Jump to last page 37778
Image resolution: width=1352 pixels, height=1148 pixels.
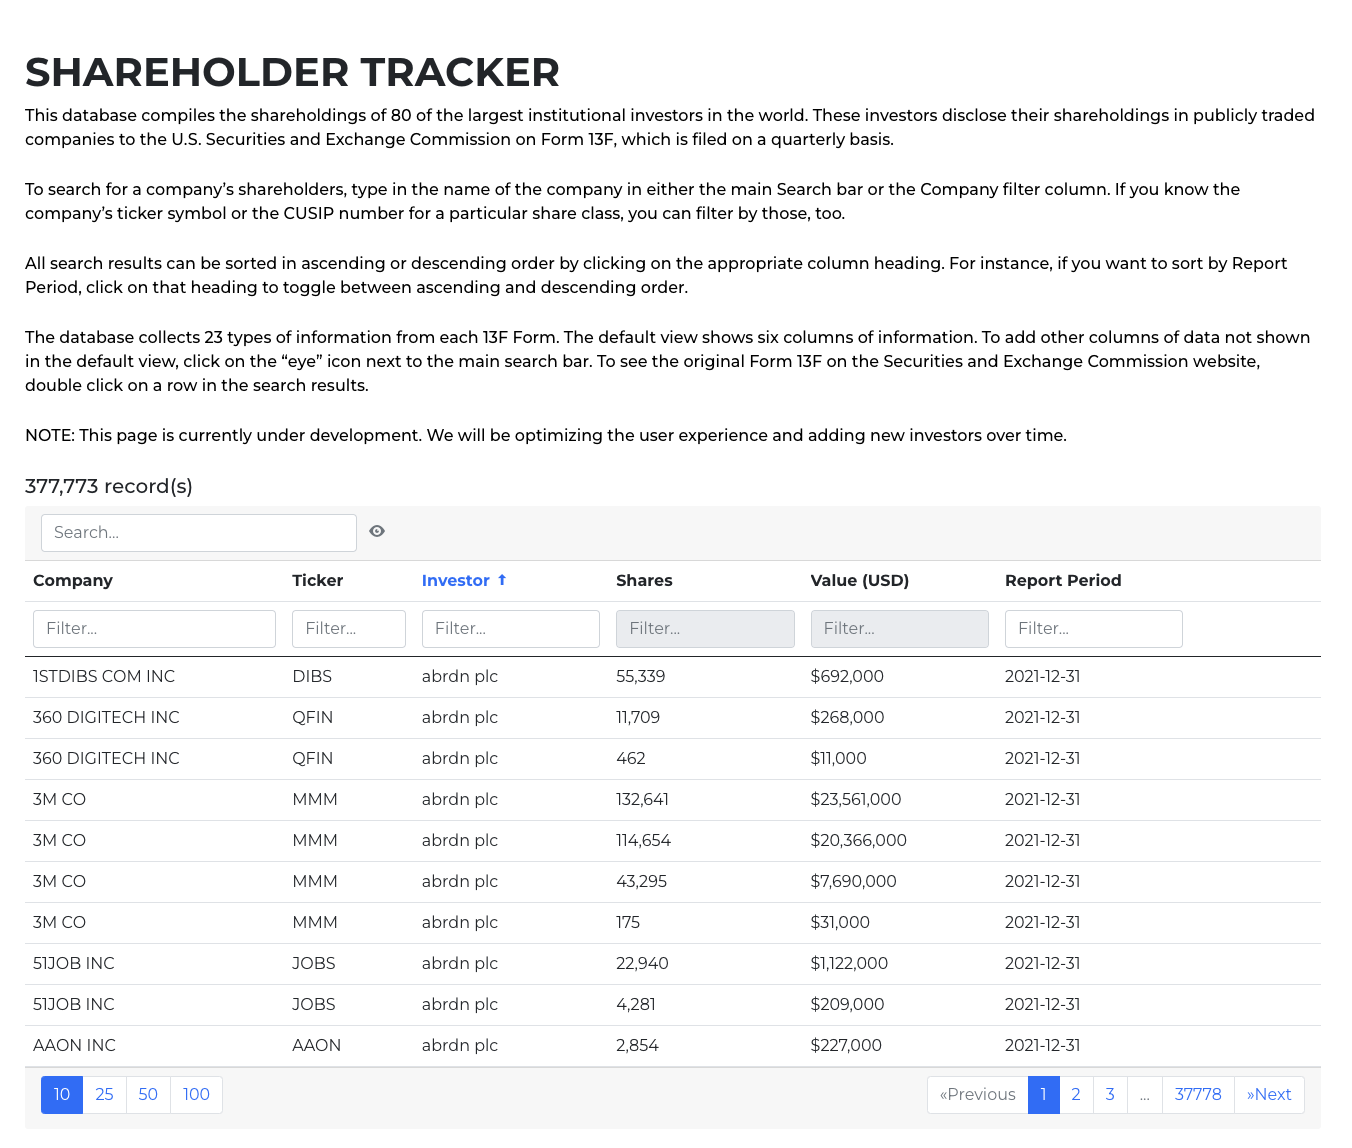pos(1198,1094)
